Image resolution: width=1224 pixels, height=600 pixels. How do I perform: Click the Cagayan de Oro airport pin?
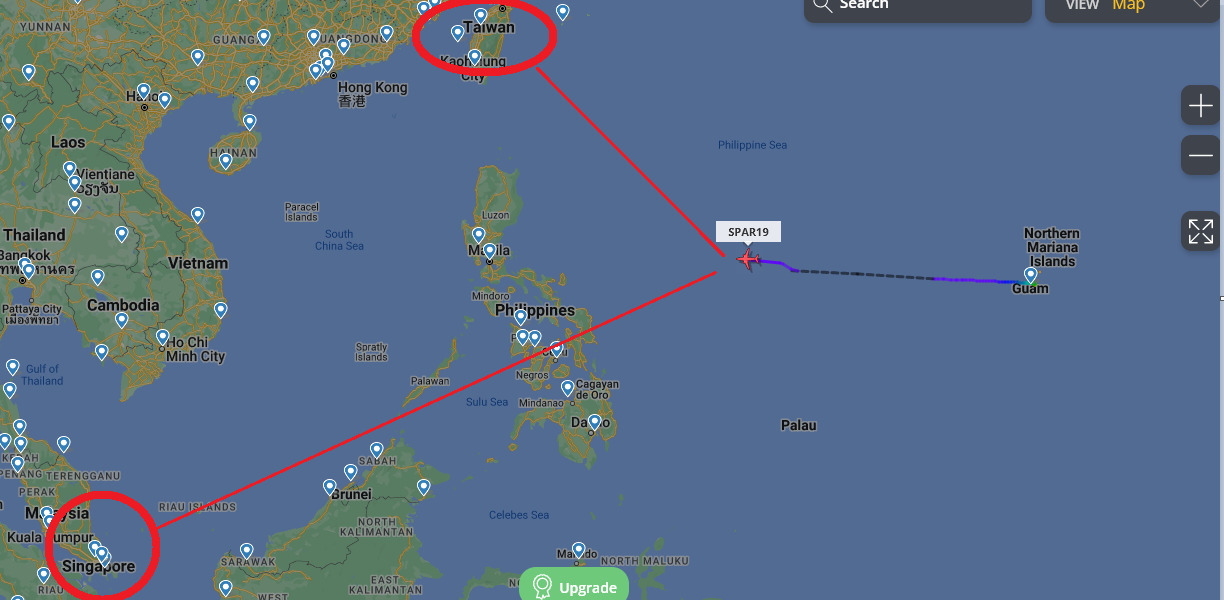[x=567, y=388]
